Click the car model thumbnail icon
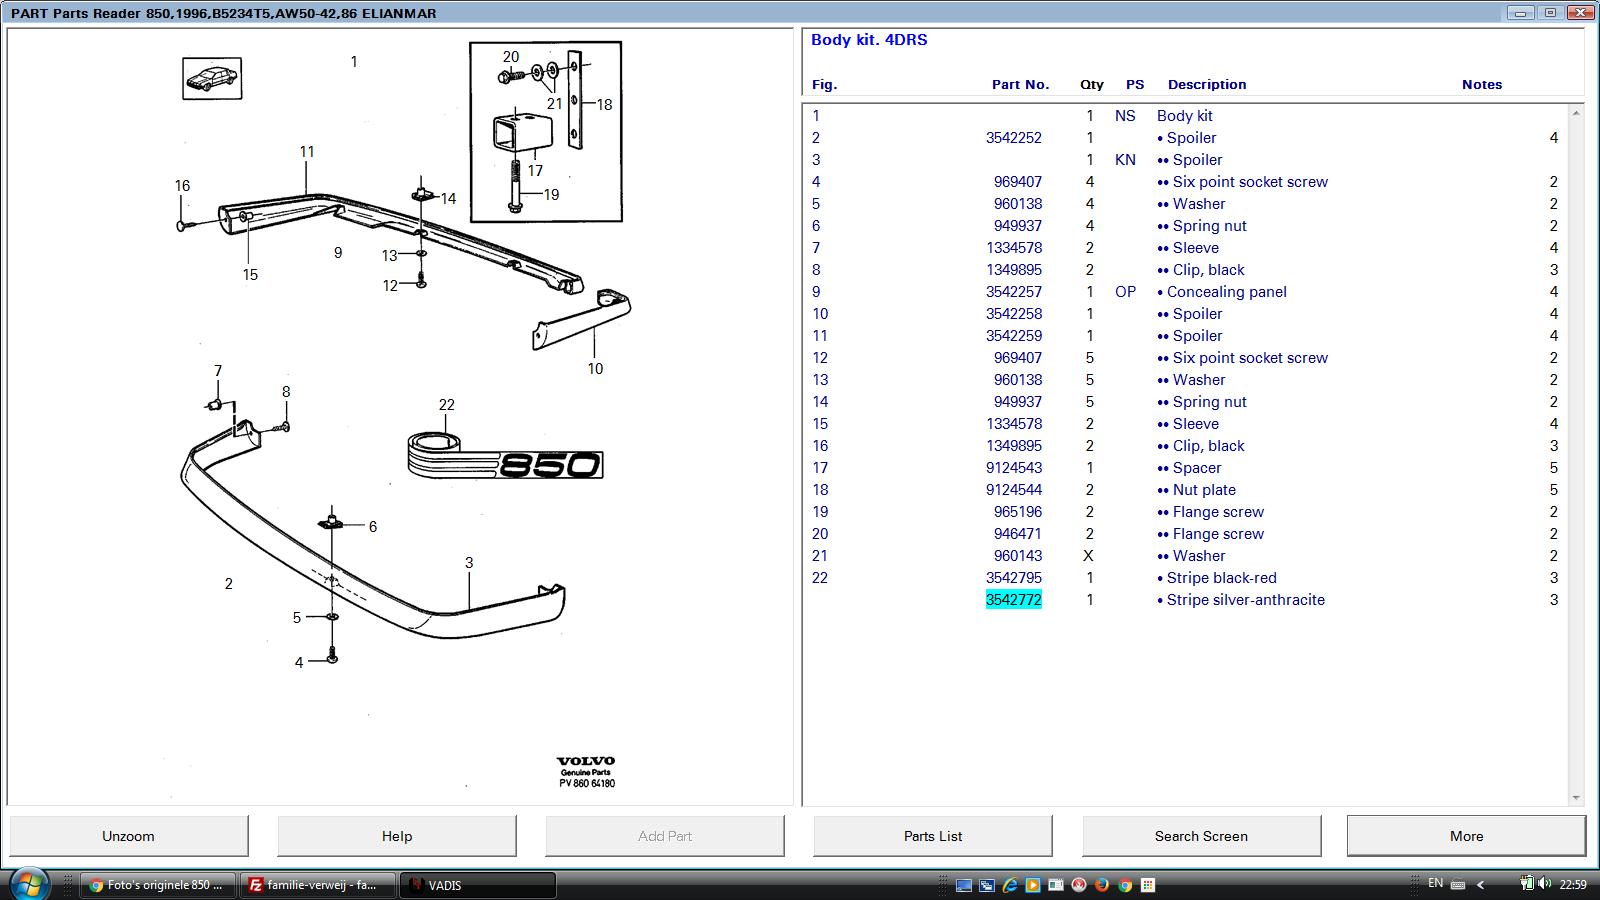 click(212, 78)
